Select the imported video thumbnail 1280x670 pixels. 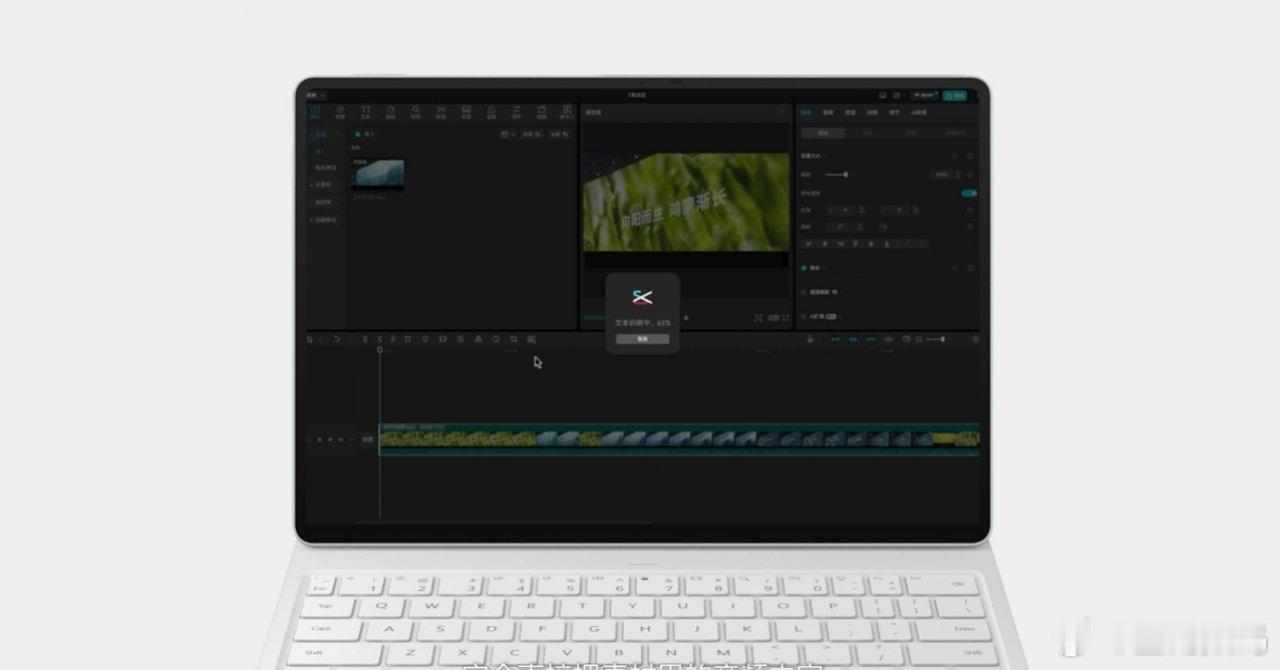click(378, 174)
